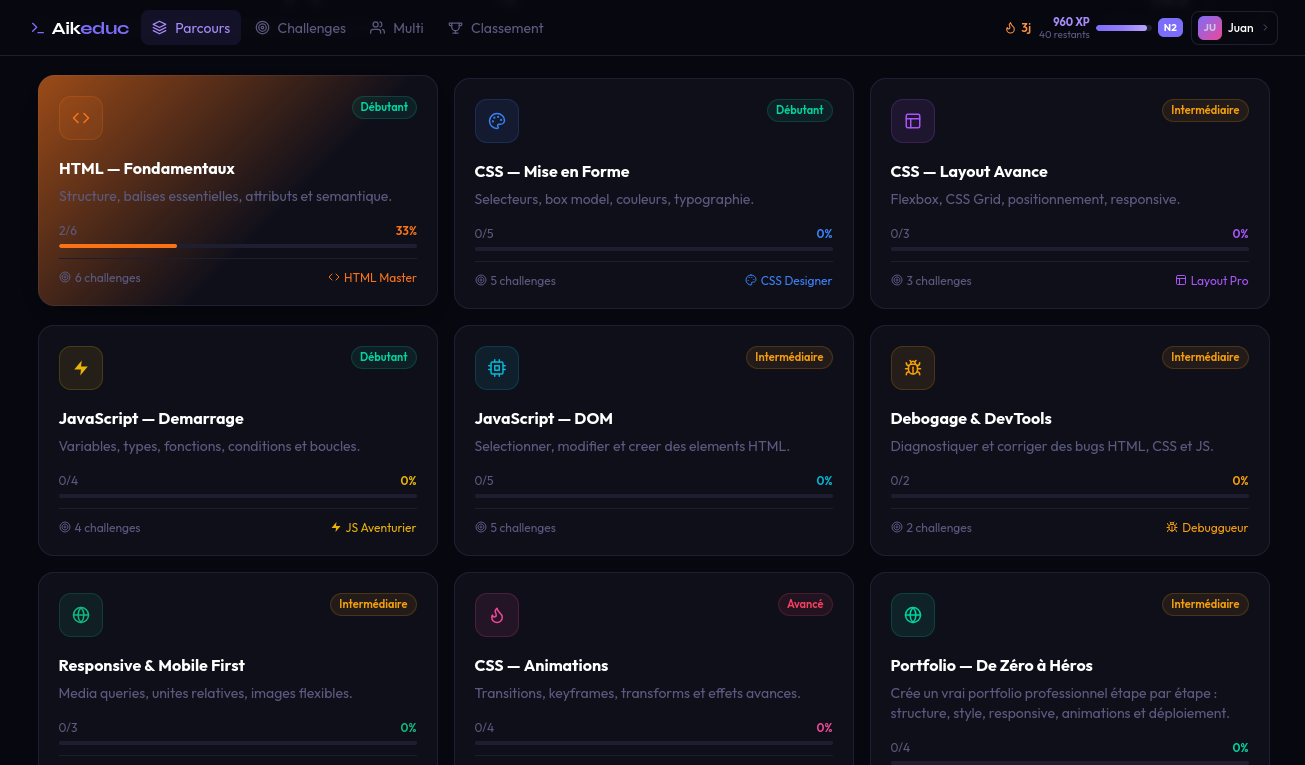Open the Classement tab
The height and width of the screenshot is (765, 1305).
pyautogui.click(x=496, y=28)
